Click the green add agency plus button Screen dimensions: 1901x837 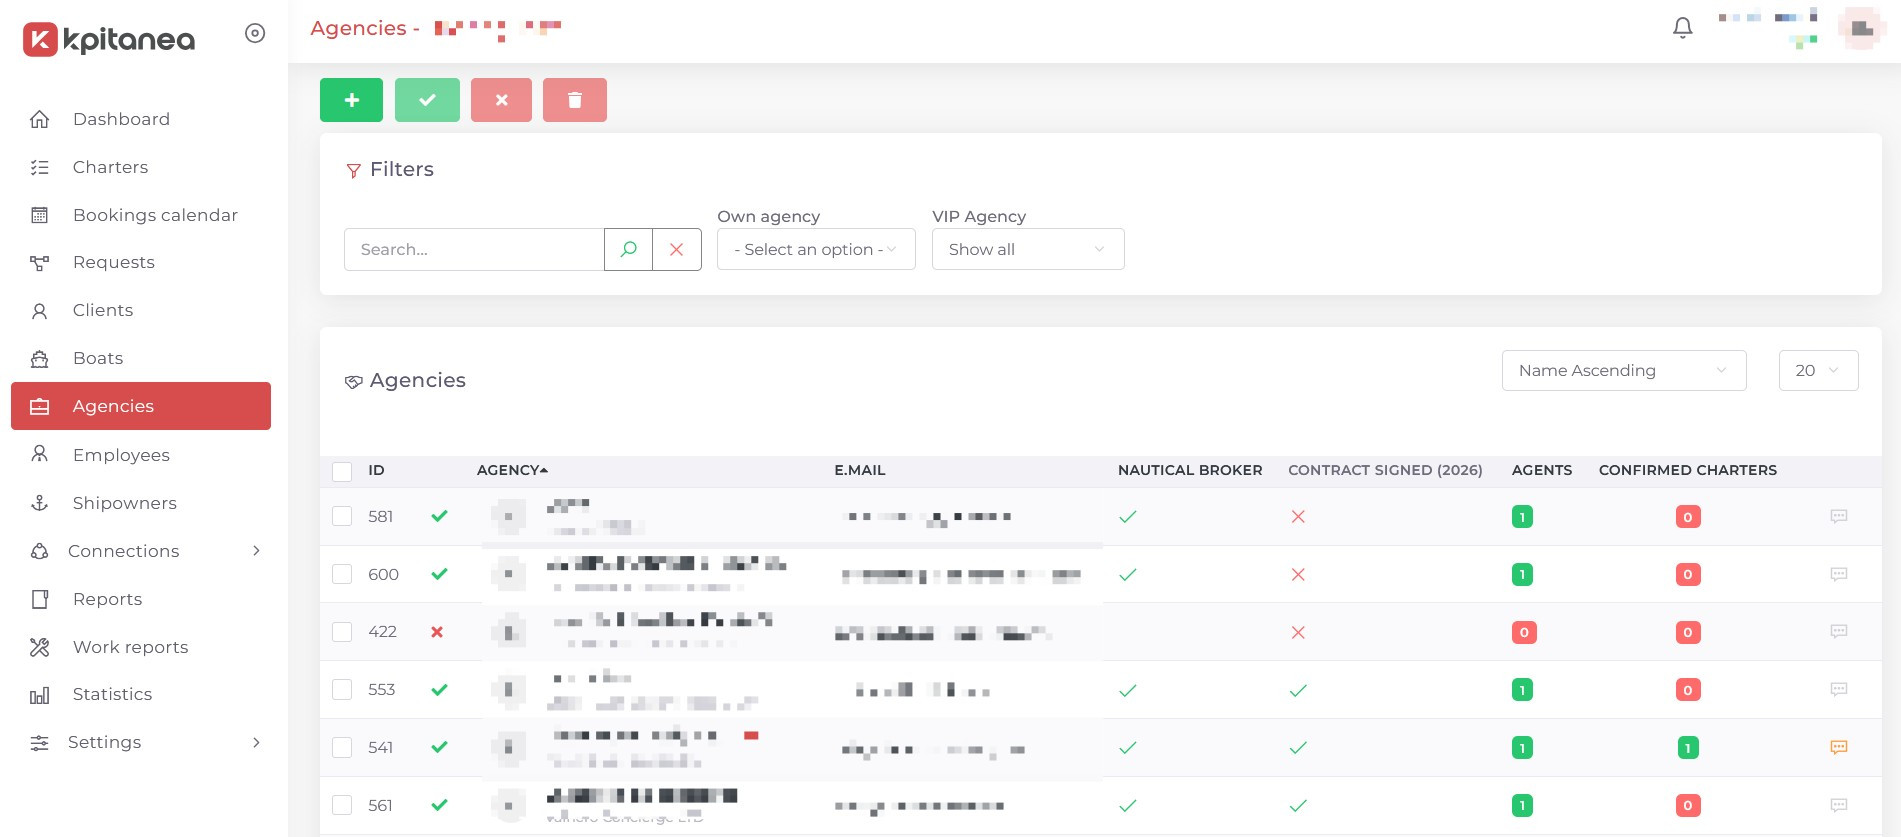click(x=351, y=100)
